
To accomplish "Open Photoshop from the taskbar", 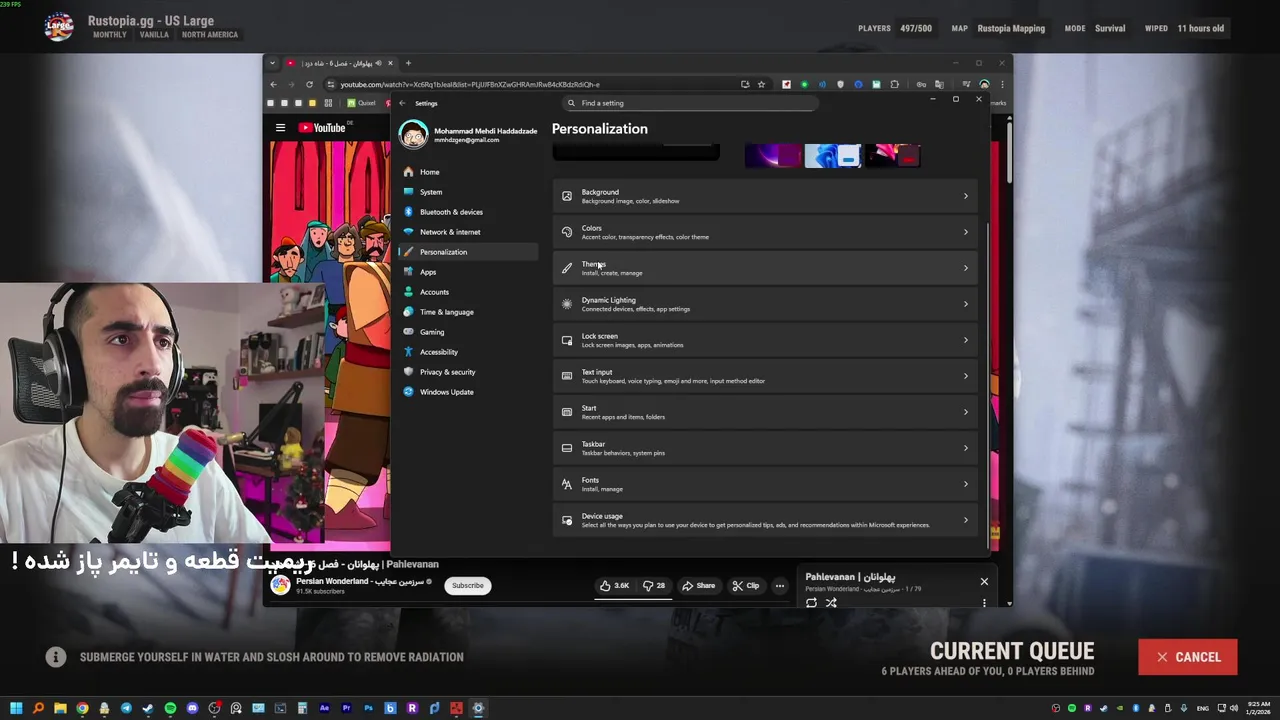I will [x=368, y=708].
